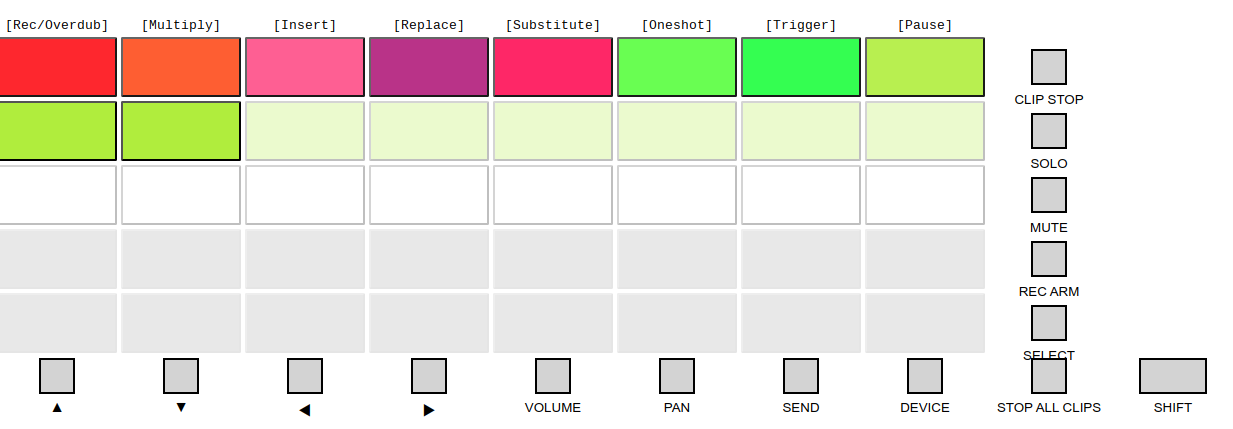Tap the green Trigger pad
The height and width of the screenshot is (429, 1233).
tap(801, 67)
